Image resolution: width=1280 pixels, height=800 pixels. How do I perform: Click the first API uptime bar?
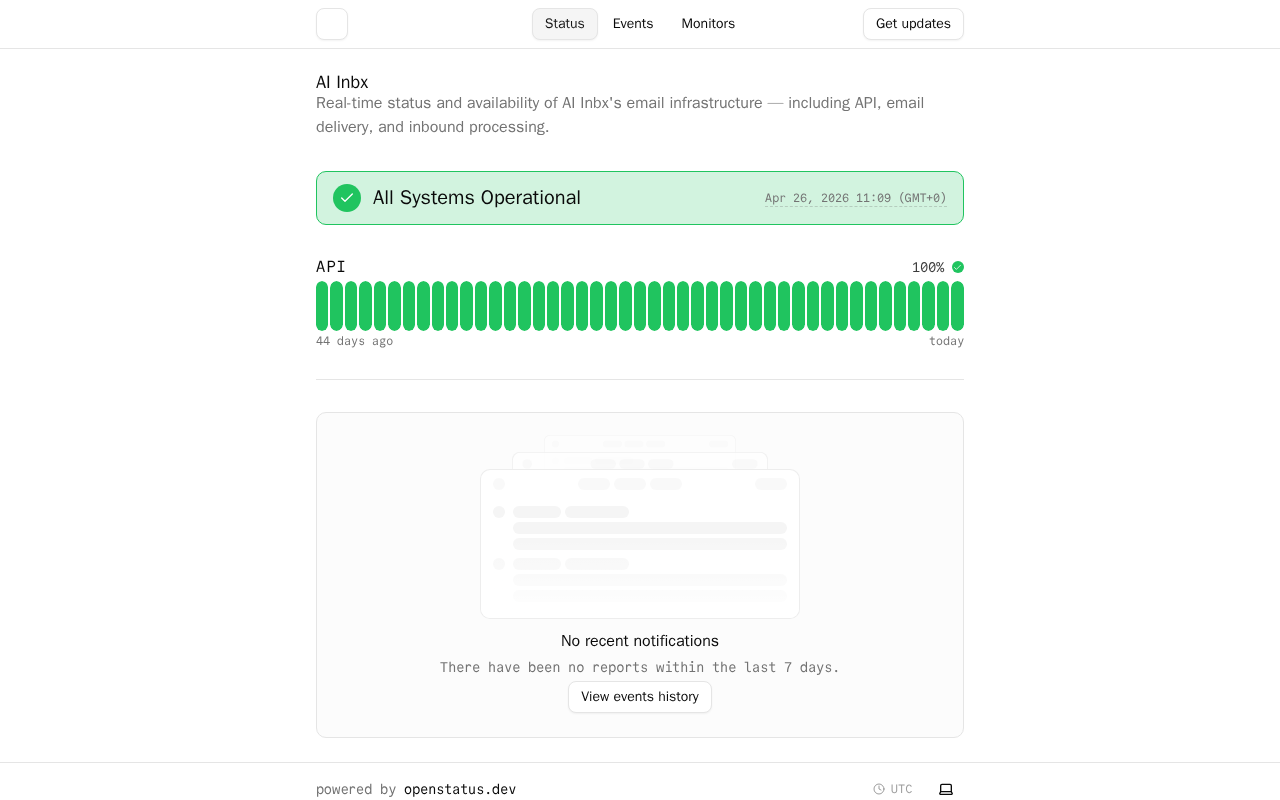pyautogui.click(x=322, y=306)
